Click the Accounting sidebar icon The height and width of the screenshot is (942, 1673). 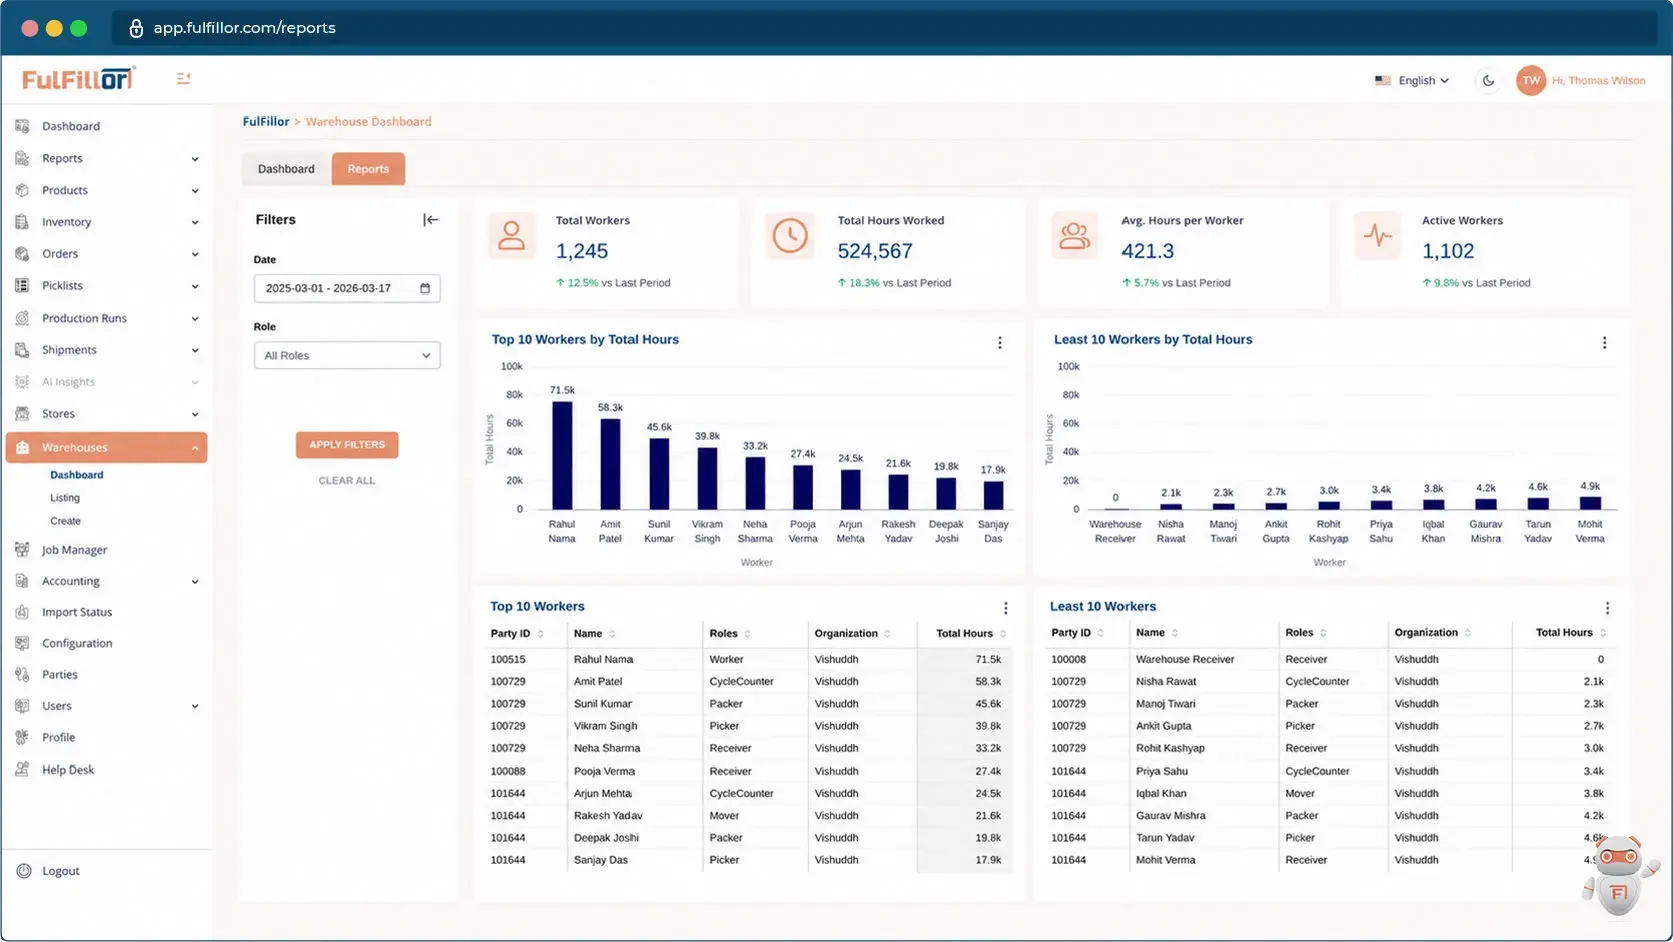(x=22, y=581)
